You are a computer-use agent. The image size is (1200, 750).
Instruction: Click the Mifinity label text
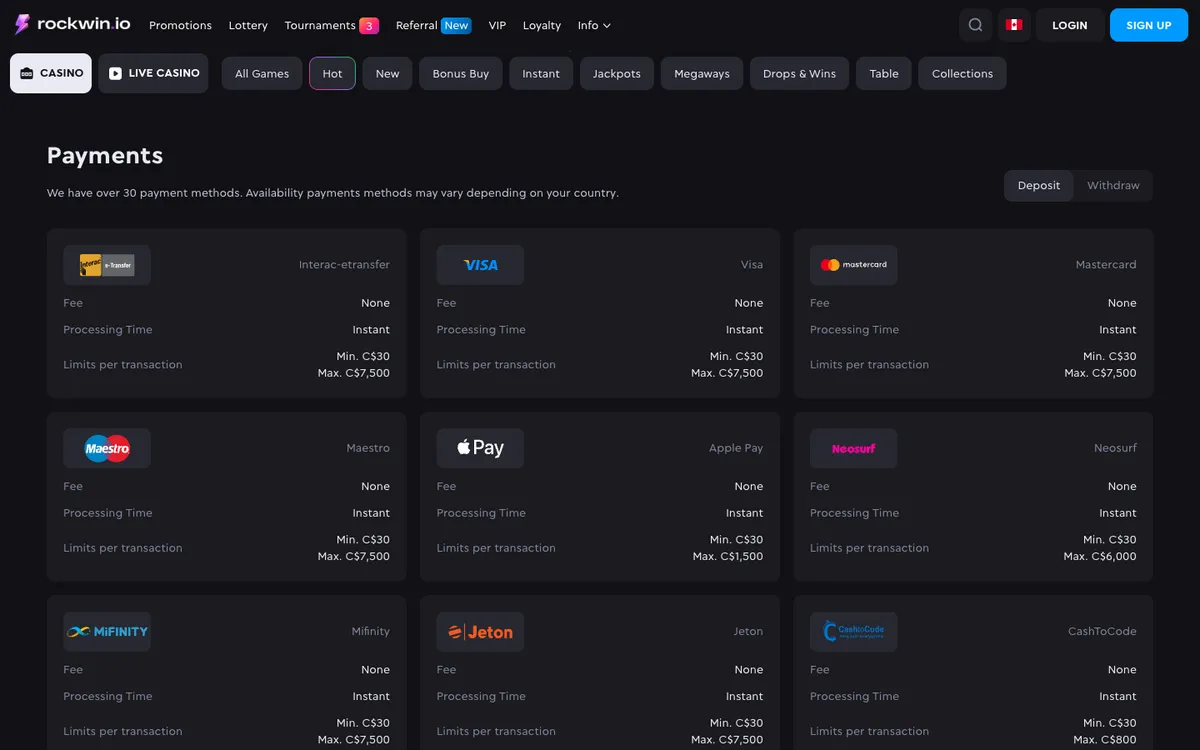point(371,632)
